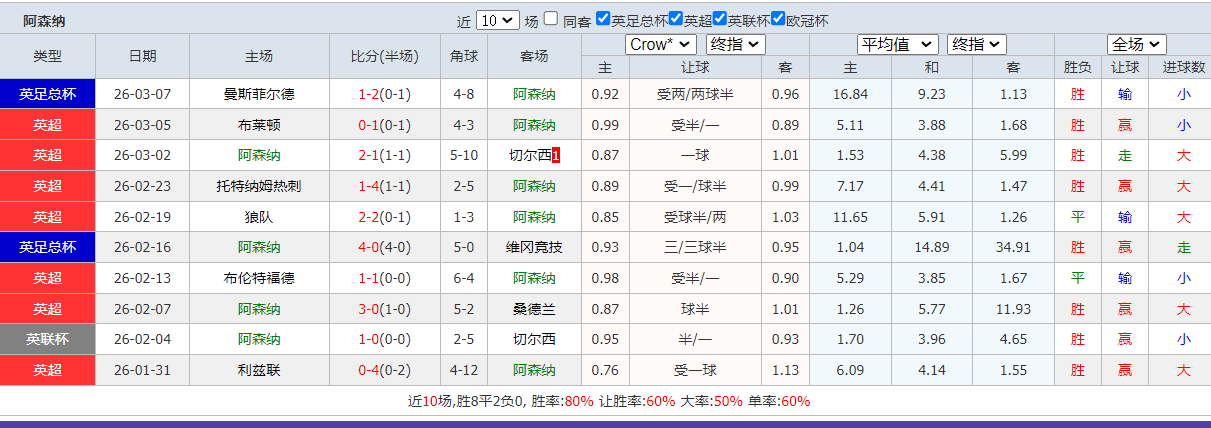The image size is (1211, 428).
Task: Open the 利兹联 team link
Action: 259,370
